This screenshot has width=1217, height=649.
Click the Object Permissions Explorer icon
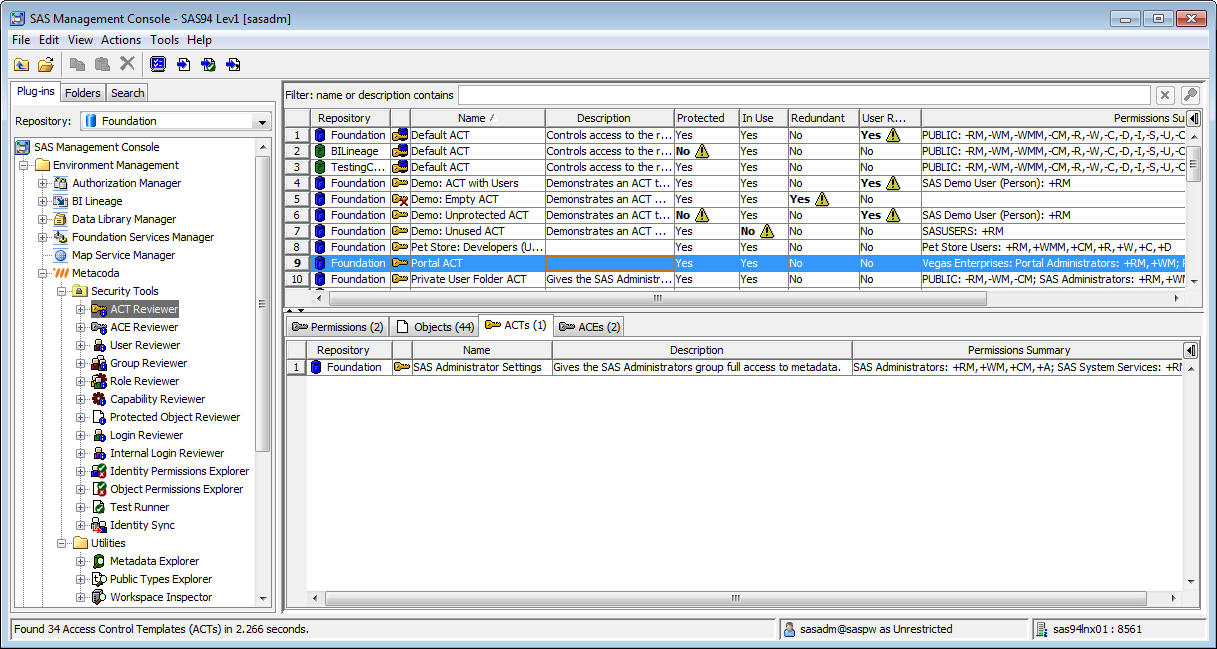pos(98,489)
